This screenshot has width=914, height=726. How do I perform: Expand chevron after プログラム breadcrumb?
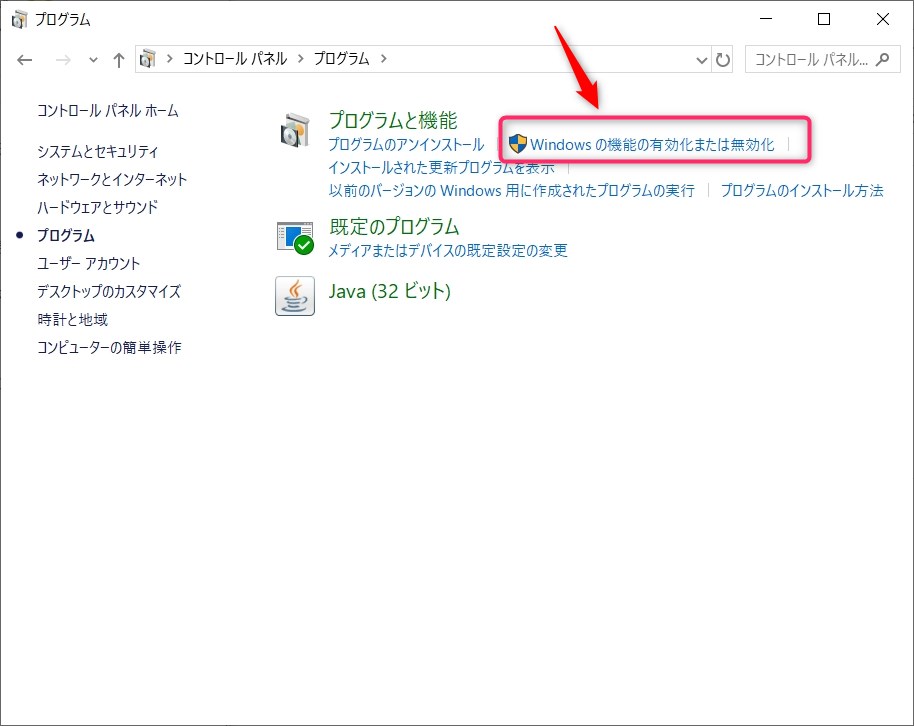pyautogui.click(x=384, y=58)
